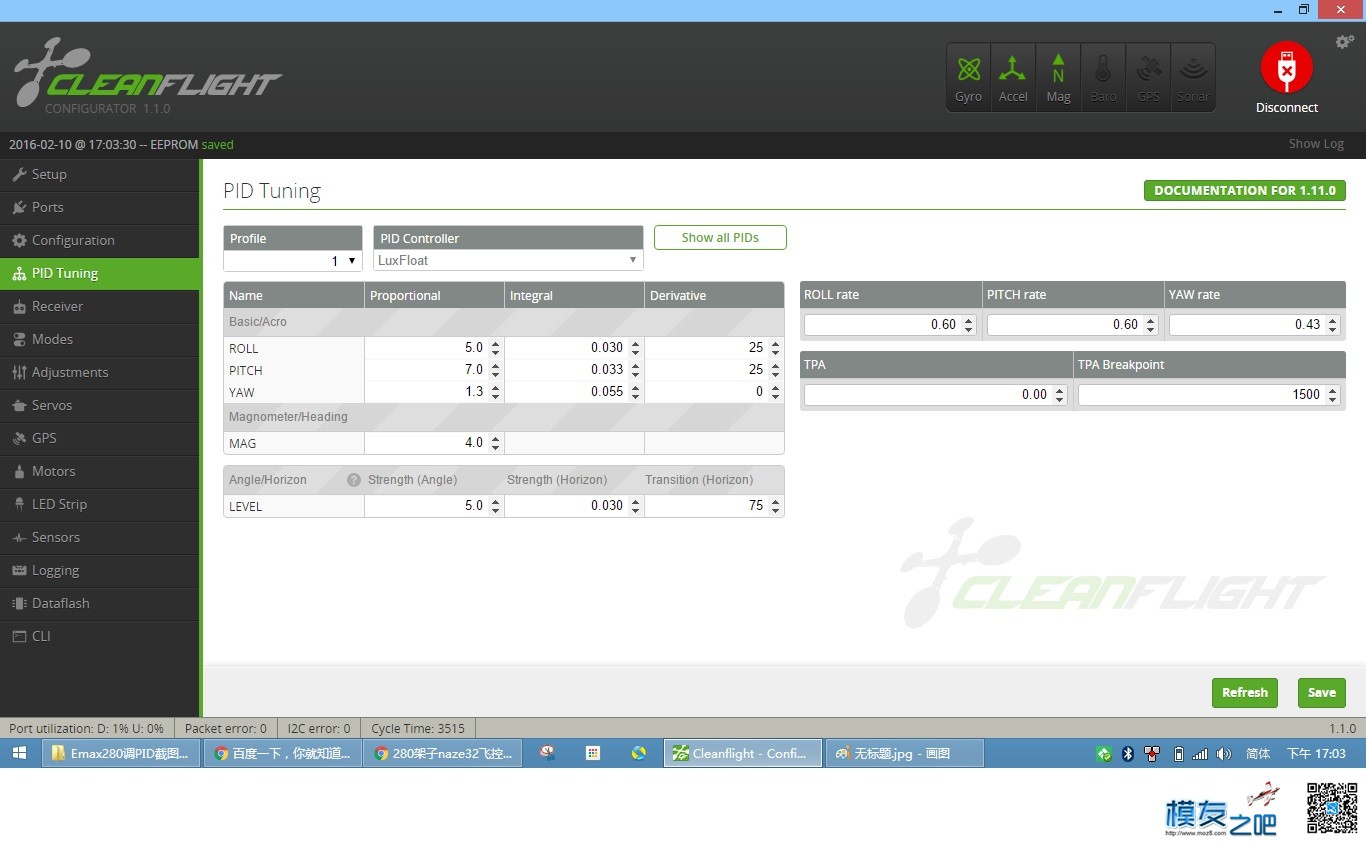Click the Bluetooth tray icon
The image size is (1366, 842).
point(1128,754)
